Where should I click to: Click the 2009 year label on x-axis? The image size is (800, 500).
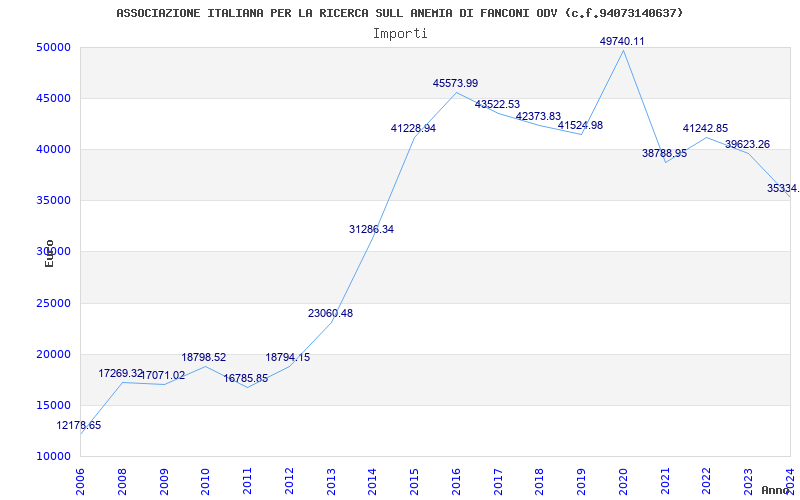point(164,481)
